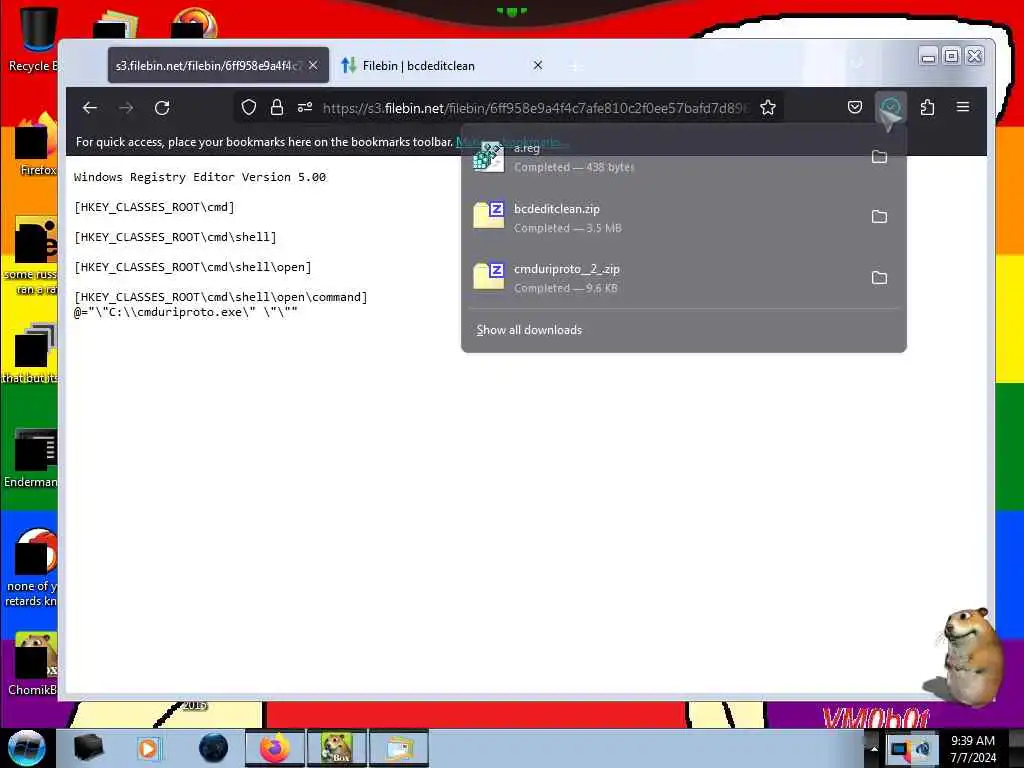Open hamster Box app in taskbar
The height and width of the screenshot is (768, 1024).
point(337,748)
